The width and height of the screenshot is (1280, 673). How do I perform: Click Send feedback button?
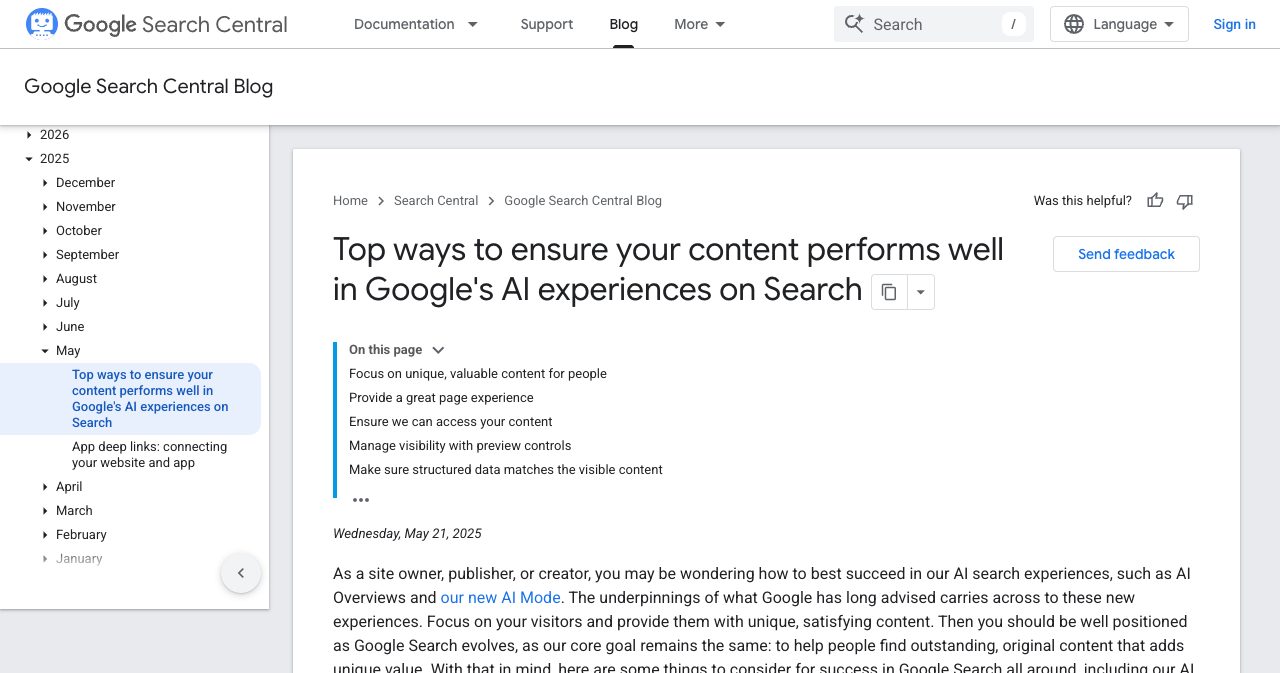click(x=1126, y=254)
